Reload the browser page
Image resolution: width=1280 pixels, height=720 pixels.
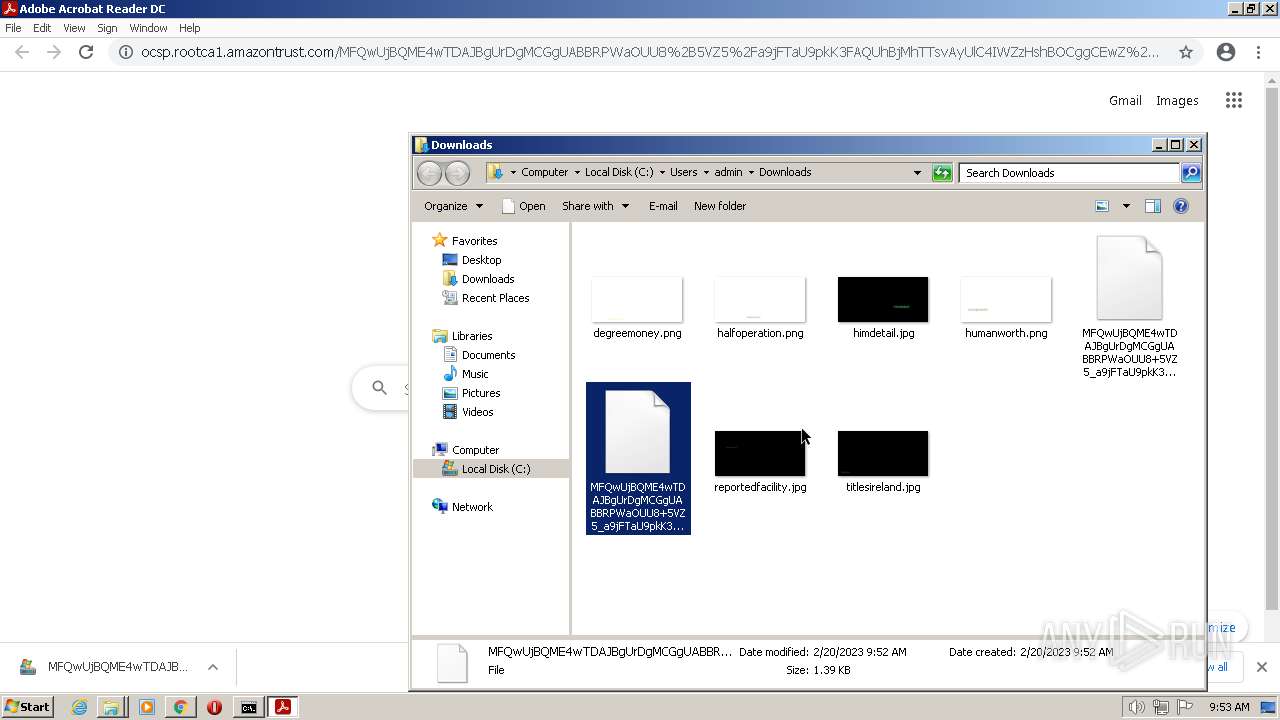pyautogui.click(x=86, y=52)
